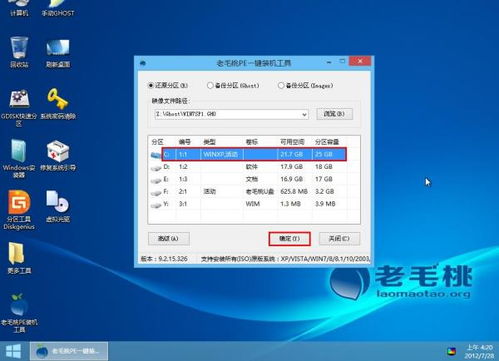Open the 手动GHOST desktop shortcut
The image size is (499, 361).
[58, 9]
